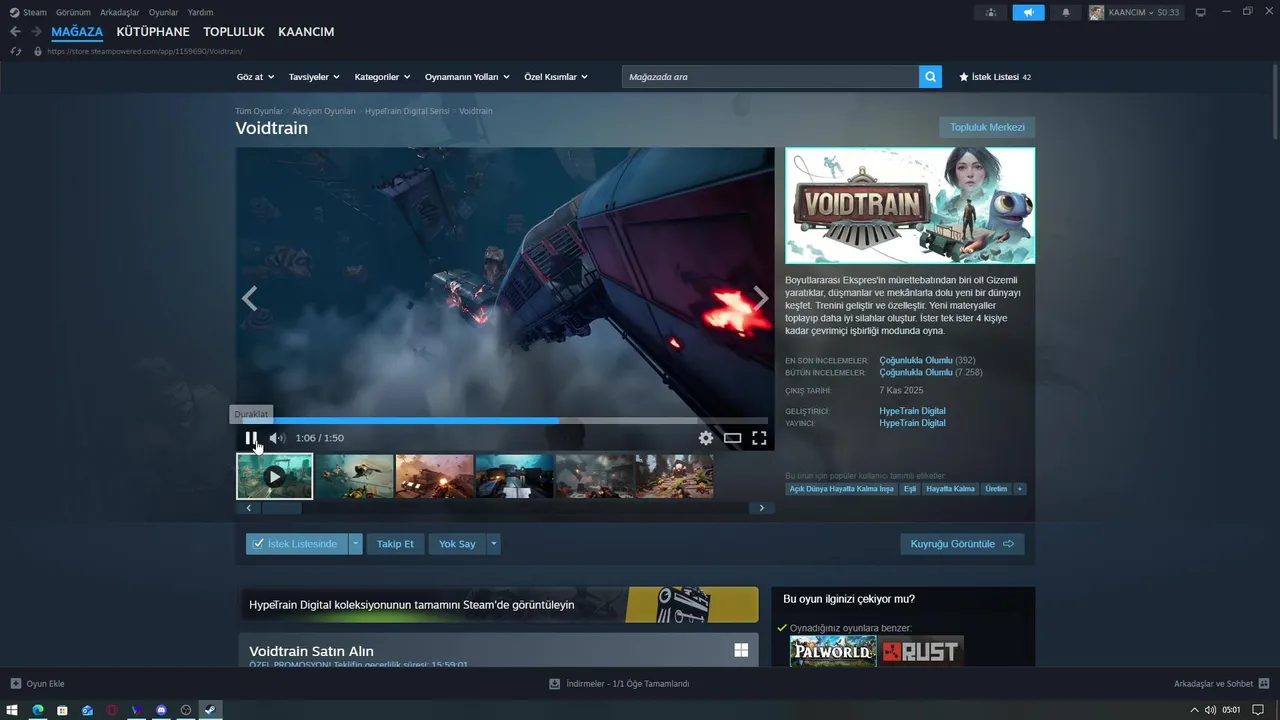Click the Windows platform icon in purchase box

(741, 650)
